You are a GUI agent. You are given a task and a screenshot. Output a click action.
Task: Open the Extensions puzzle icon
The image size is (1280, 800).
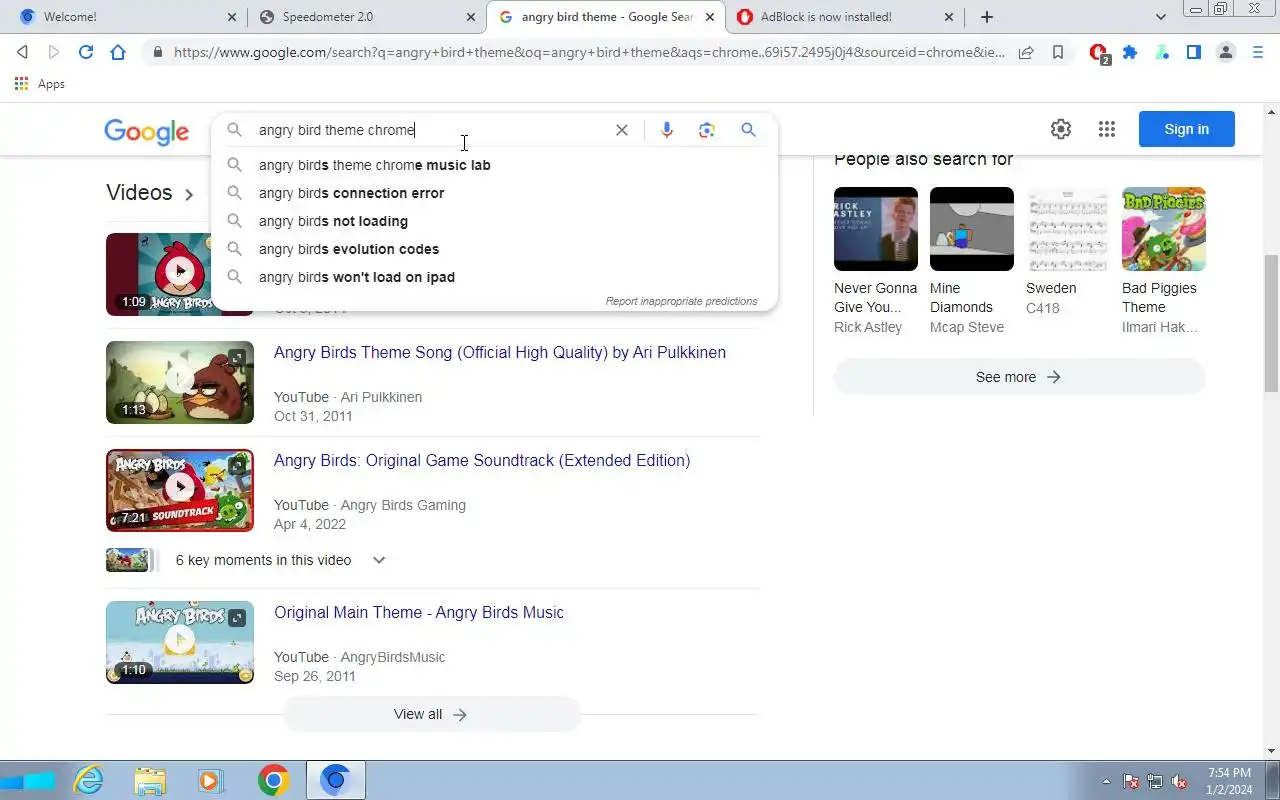(1130, 52)
